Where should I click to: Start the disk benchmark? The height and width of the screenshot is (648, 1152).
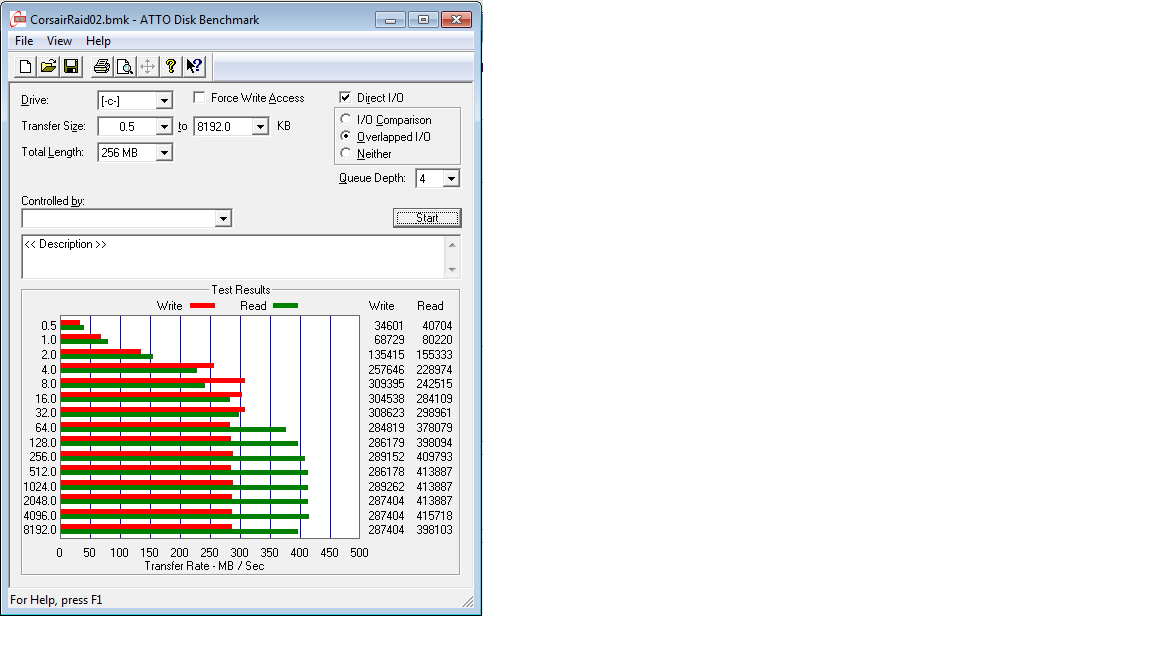(x=427, y=218)
